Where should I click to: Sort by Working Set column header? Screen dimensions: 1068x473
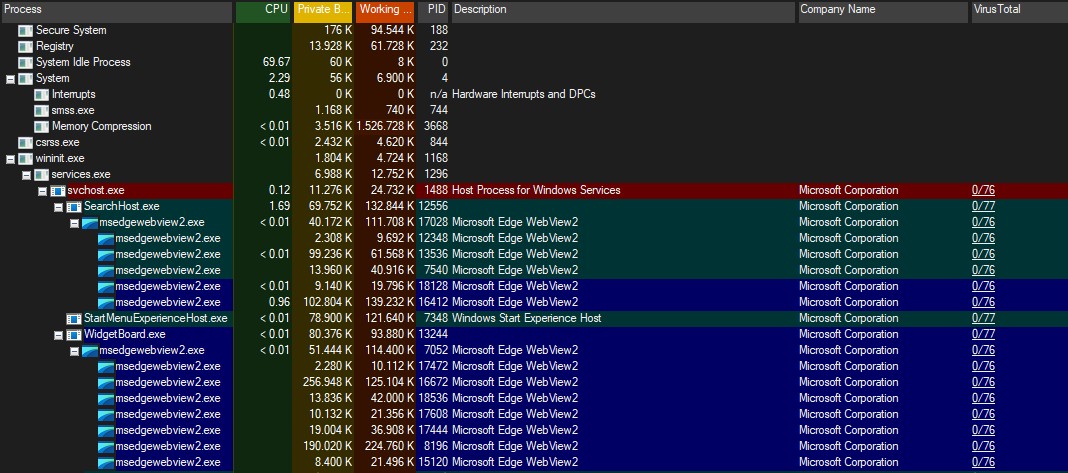[x=385, y=10]
